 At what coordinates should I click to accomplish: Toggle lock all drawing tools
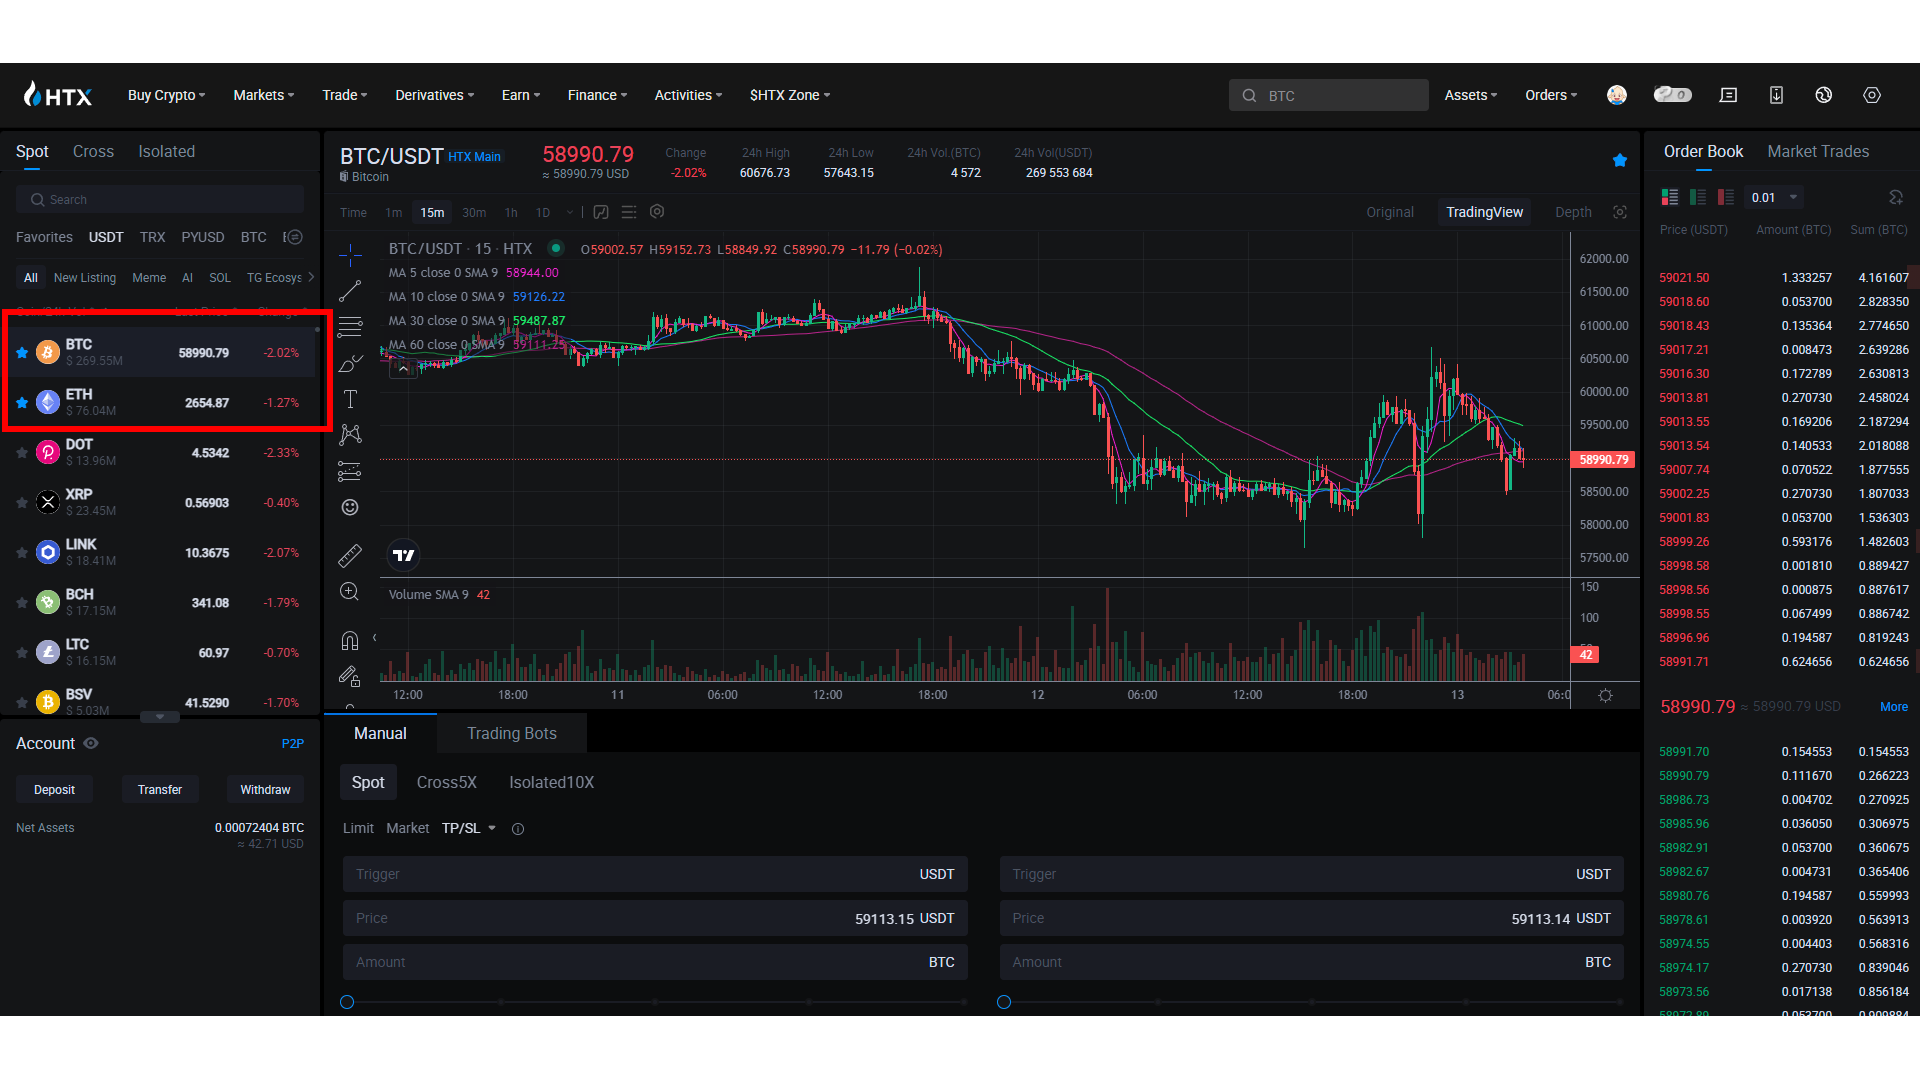tap(350, 677)
